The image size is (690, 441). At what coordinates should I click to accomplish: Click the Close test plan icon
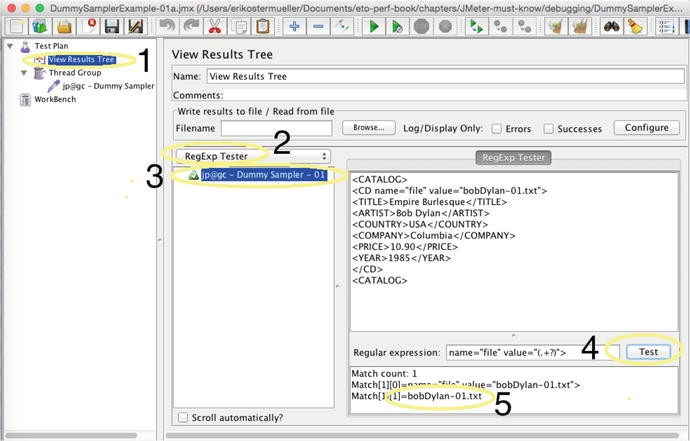(88, 26)
